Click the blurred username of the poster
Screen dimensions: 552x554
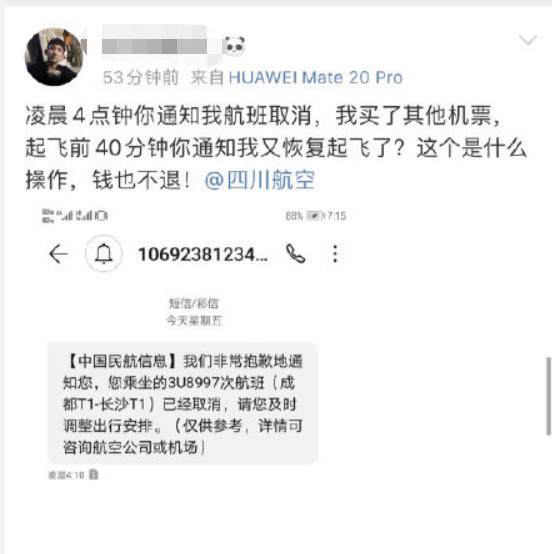pos(154,46)
